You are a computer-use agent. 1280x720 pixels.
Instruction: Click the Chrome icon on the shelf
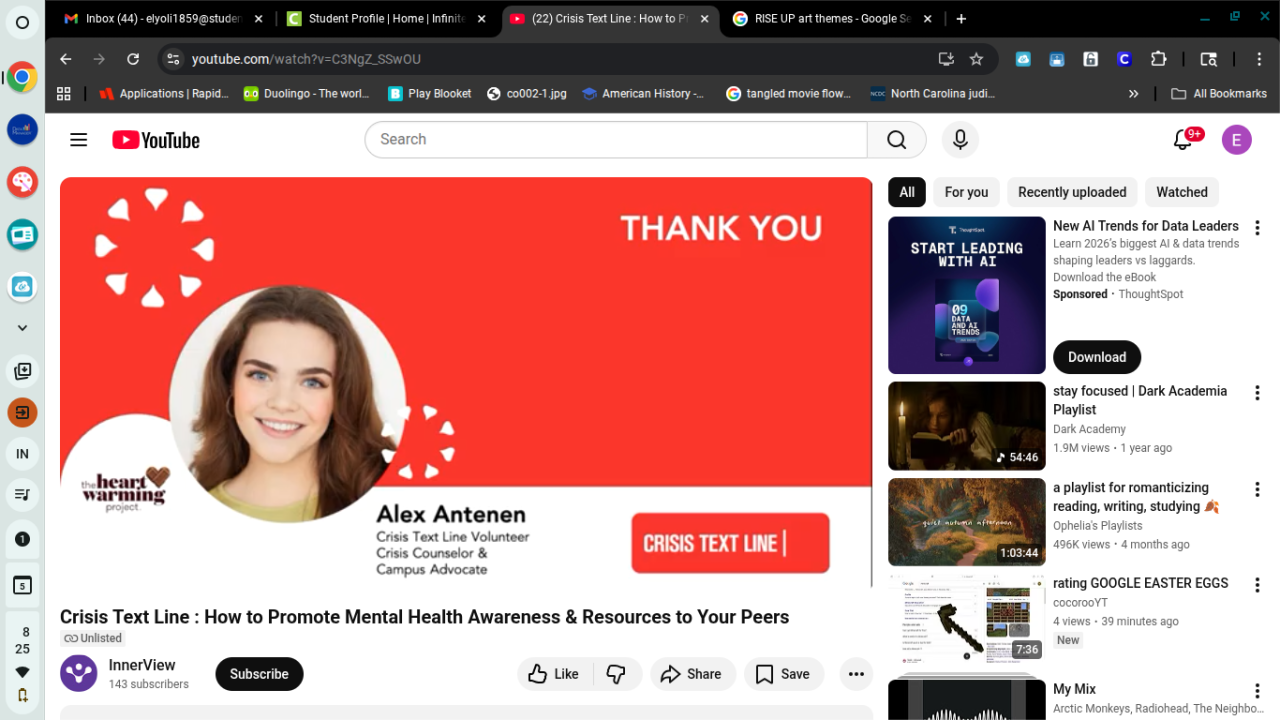pos(22,77)
